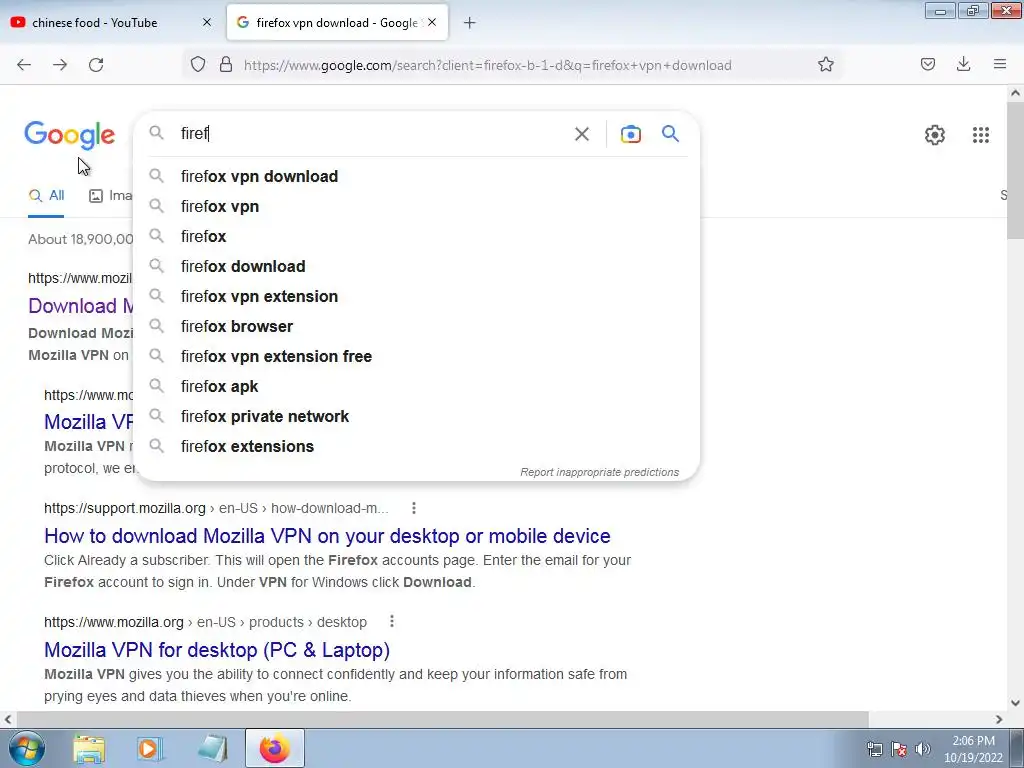Screen dimensions: 1024x768
Task: Focus the Firefox address bar URL
Action: pyautogui.click(x=487, y=65)
